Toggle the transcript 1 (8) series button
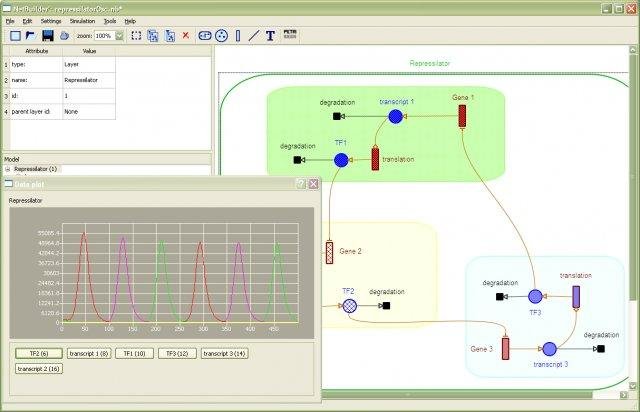The width and height of the screenshot is (640, 412). (x=89, y=354)
